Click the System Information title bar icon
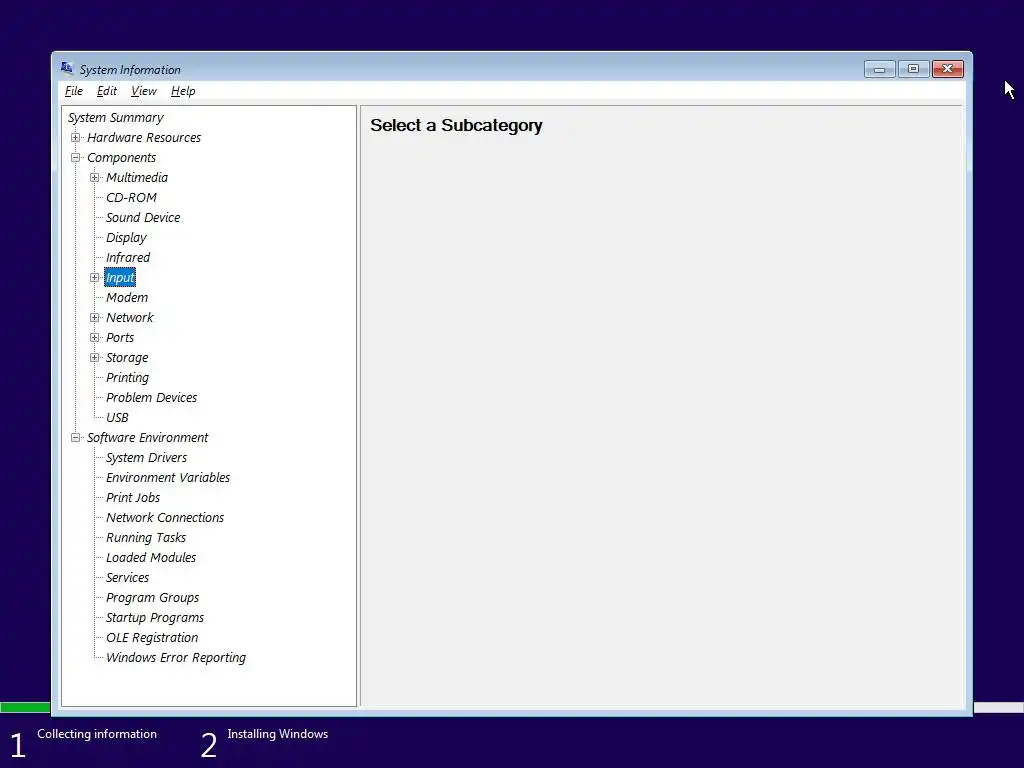 point(67,68)
